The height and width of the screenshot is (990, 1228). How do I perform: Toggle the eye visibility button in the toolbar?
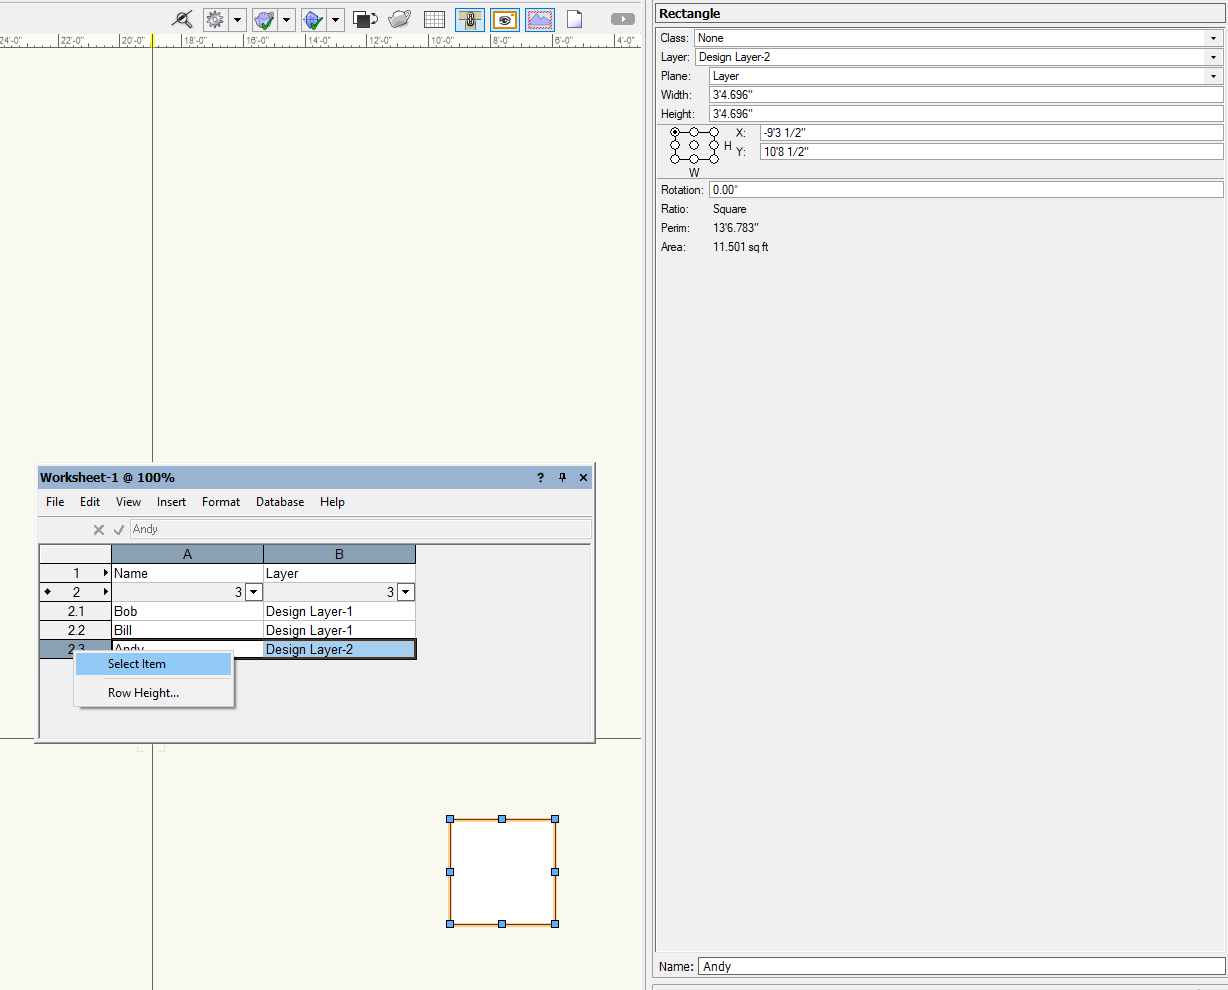tap(505, 19)
